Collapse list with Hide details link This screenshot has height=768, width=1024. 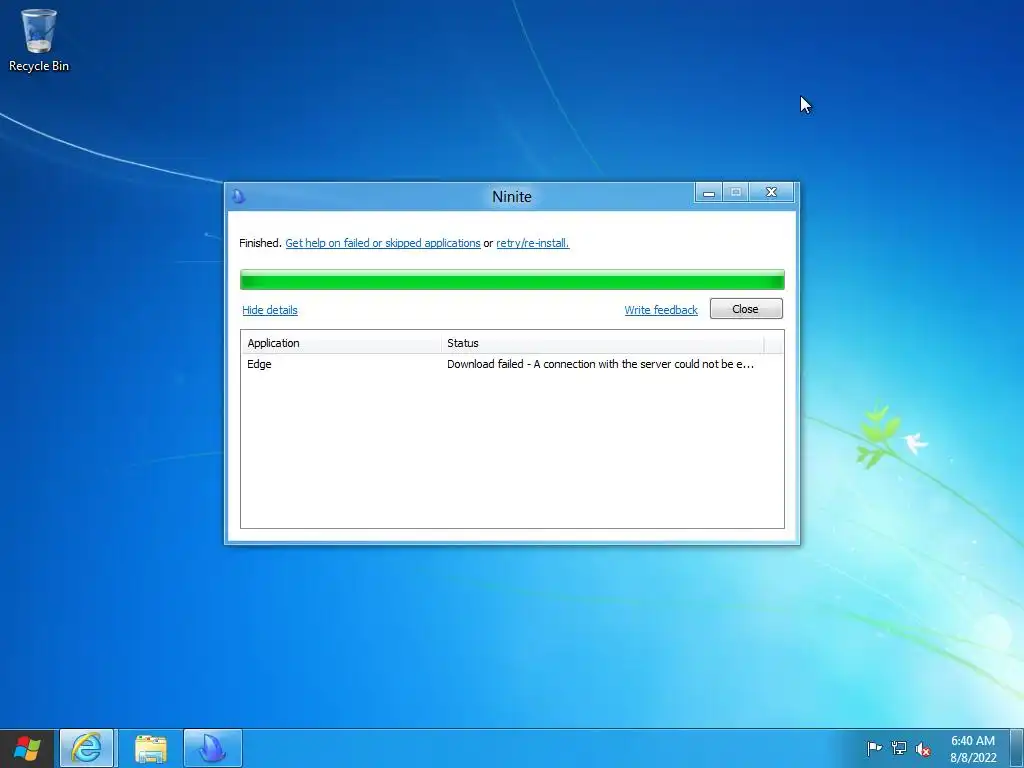[x=270, y=310]
